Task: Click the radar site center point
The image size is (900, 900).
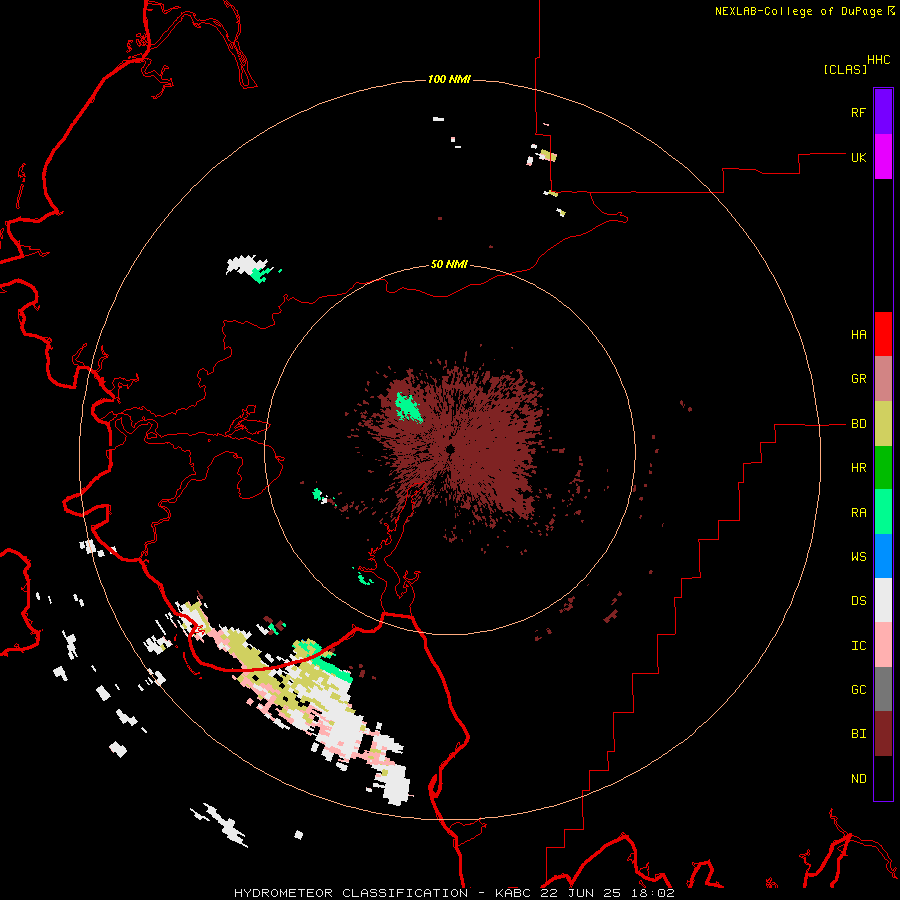Action: pyautogui.click(x=450, y=449)
